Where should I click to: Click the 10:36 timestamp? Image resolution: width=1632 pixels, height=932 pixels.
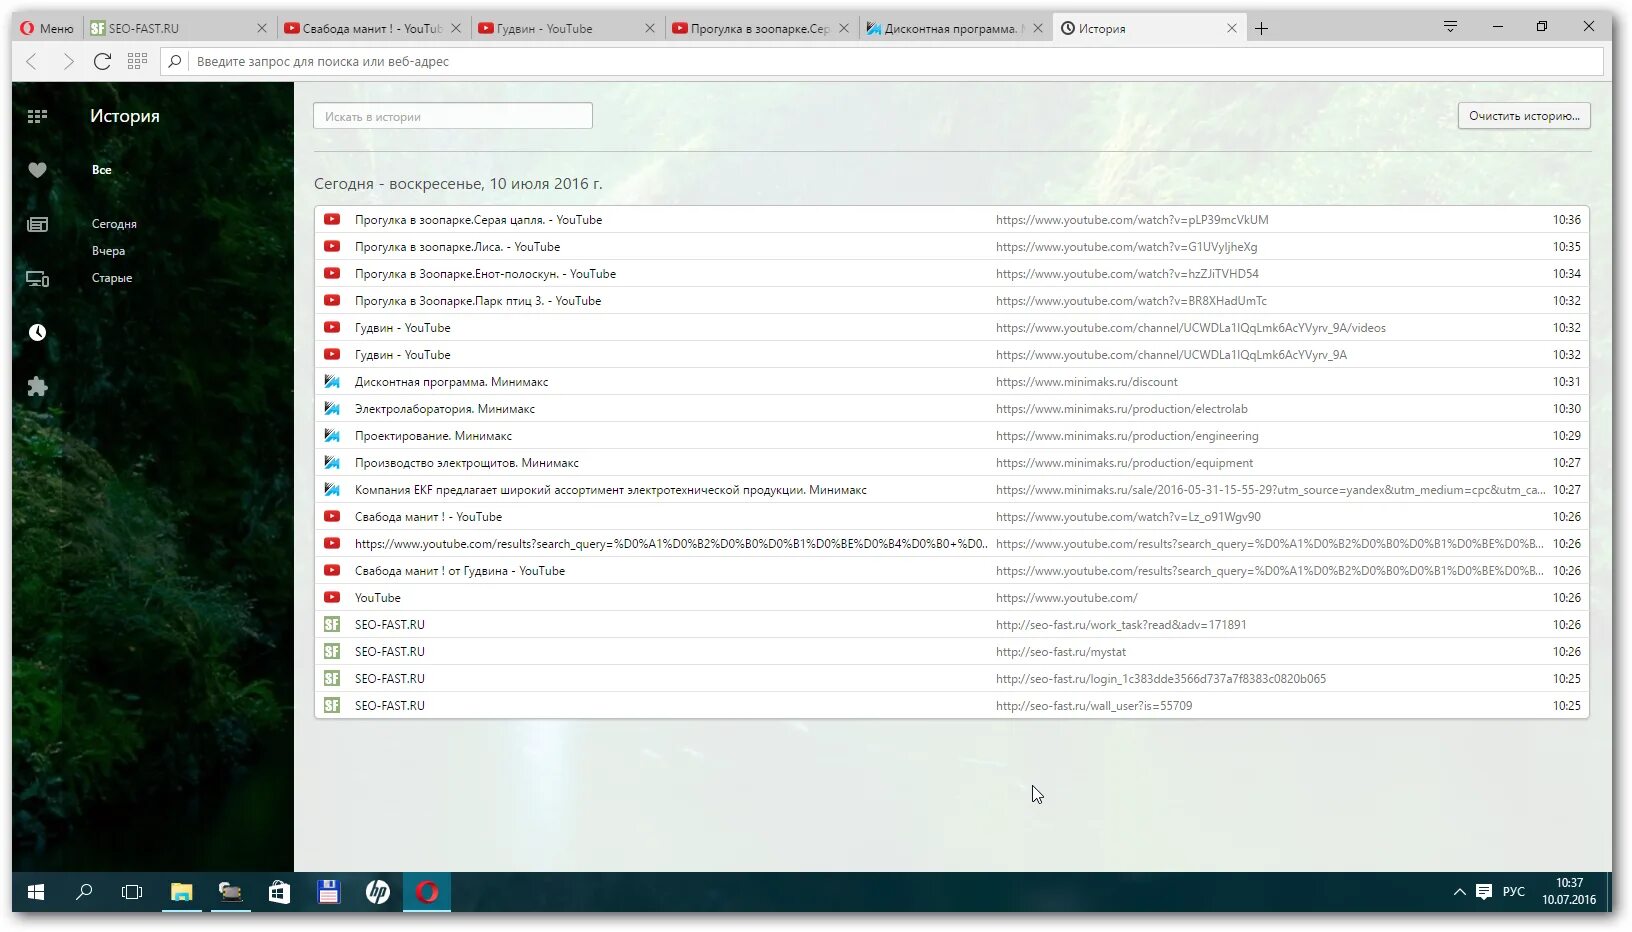click(x=1566, y=220)
